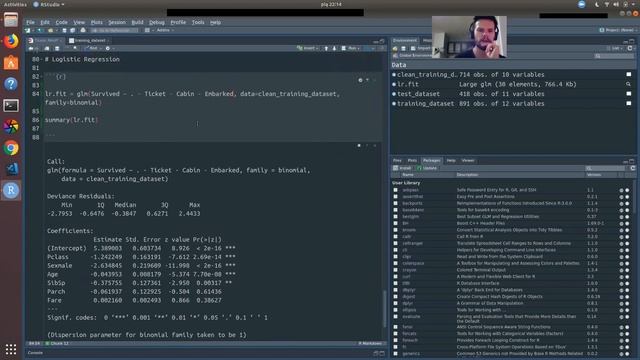
Task: Click the Packages search field
Action: (605, 168)
